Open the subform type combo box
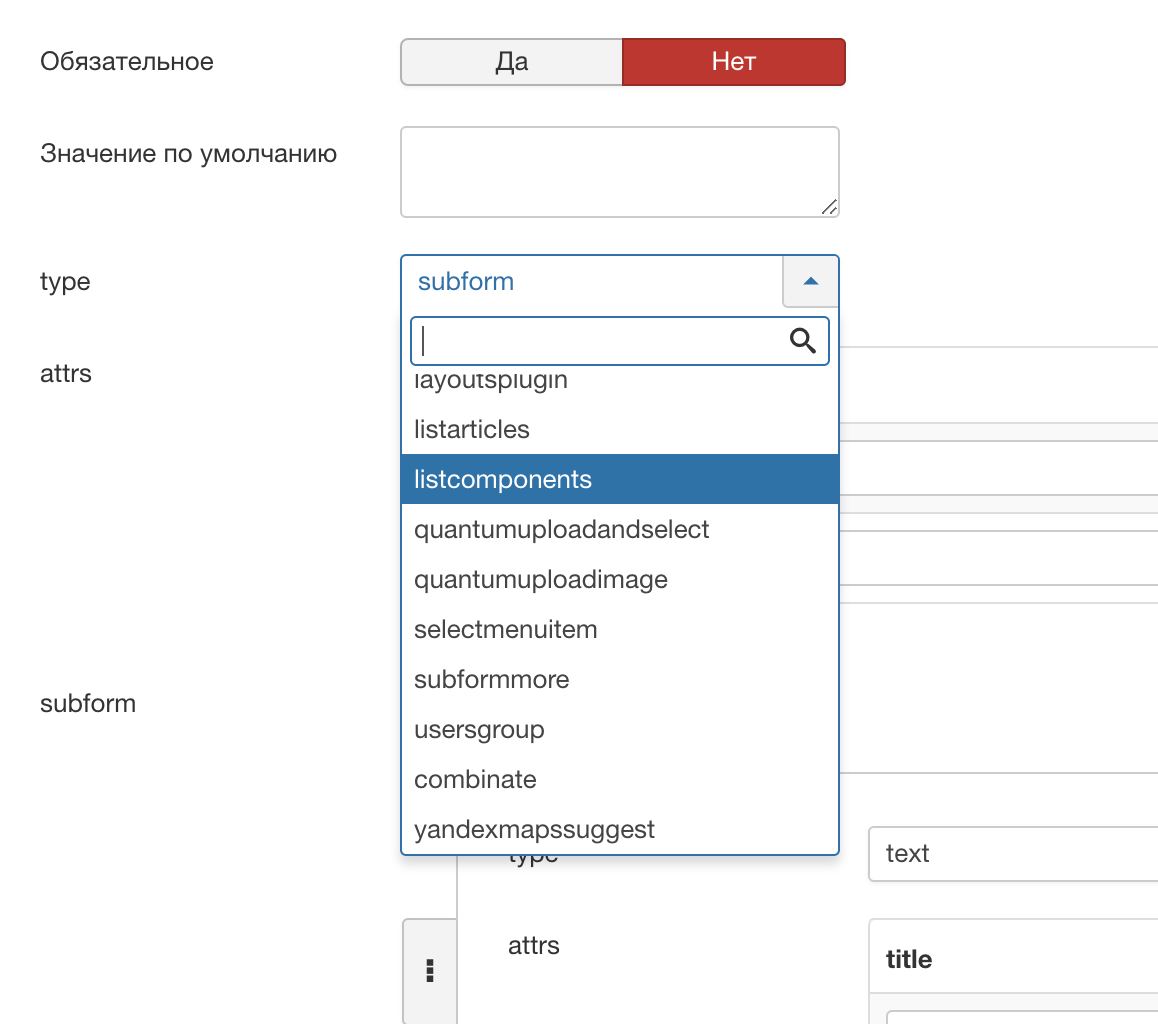Viewport: 1158px width, 1024px height. (x=619, y=281)
